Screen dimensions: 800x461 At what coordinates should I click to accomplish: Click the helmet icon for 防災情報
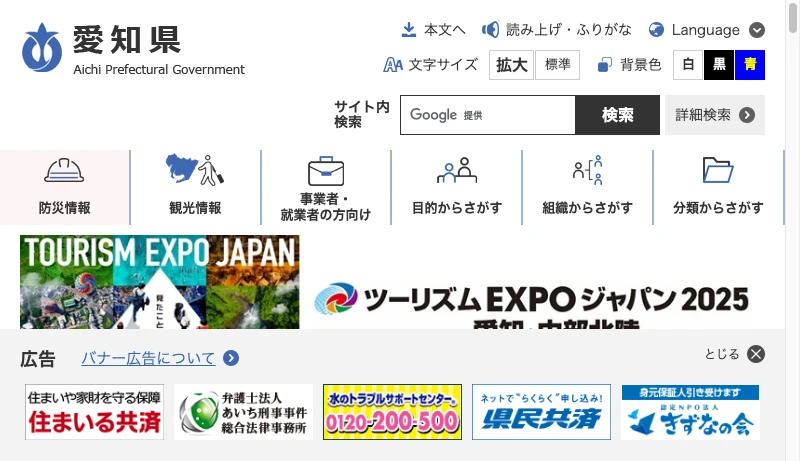[64, 170]
